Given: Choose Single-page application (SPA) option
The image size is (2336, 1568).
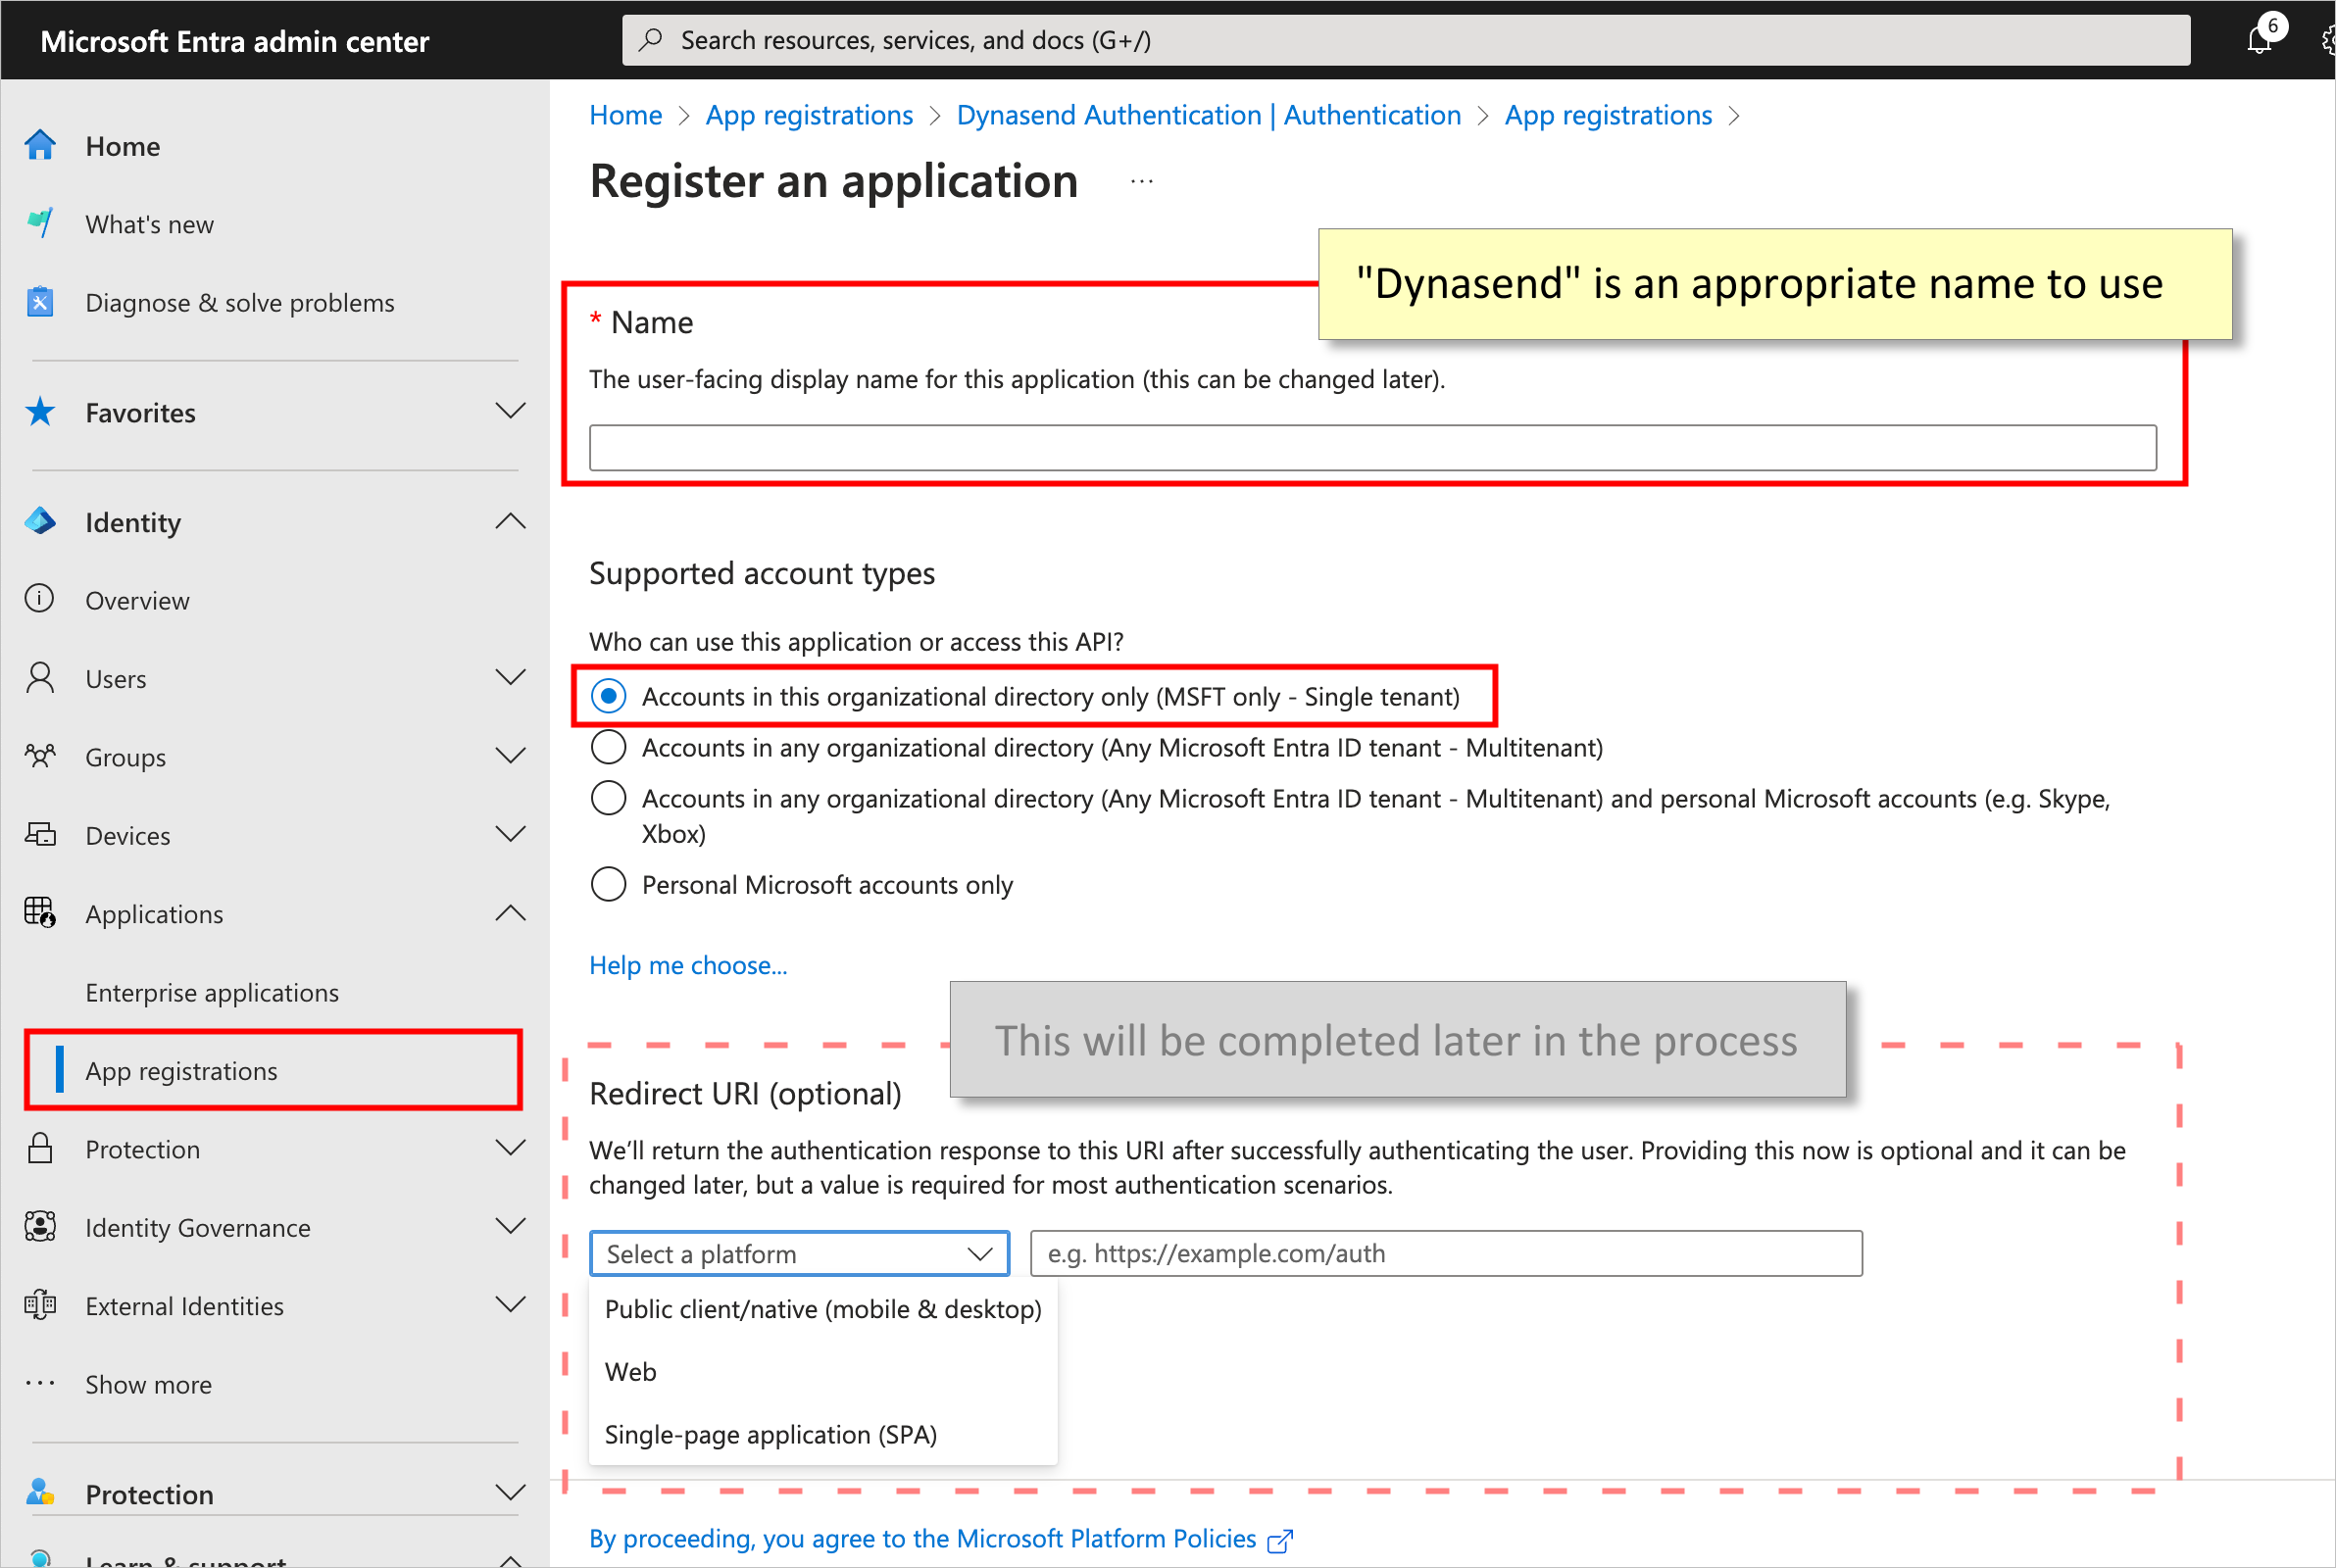Looking at the screenshot, I should coord(770,1434).
